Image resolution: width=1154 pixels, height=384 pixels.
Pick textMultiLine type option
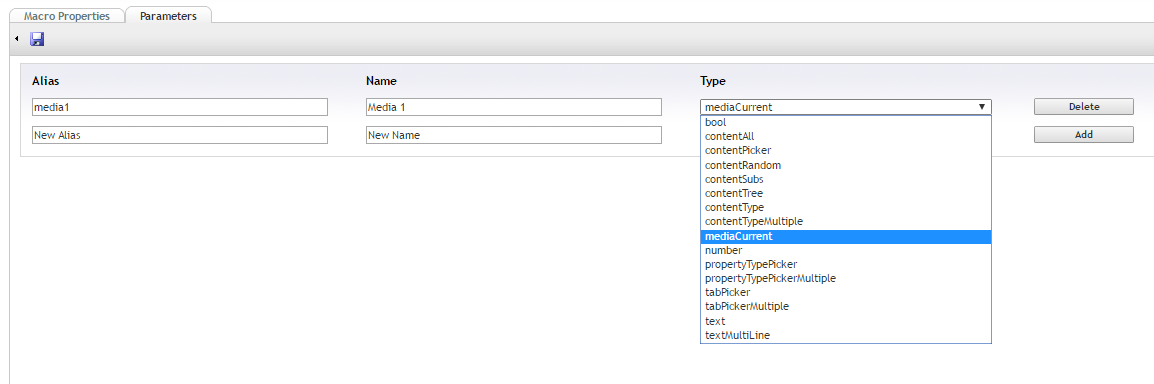pyautogui.click(x=846, y=335)
